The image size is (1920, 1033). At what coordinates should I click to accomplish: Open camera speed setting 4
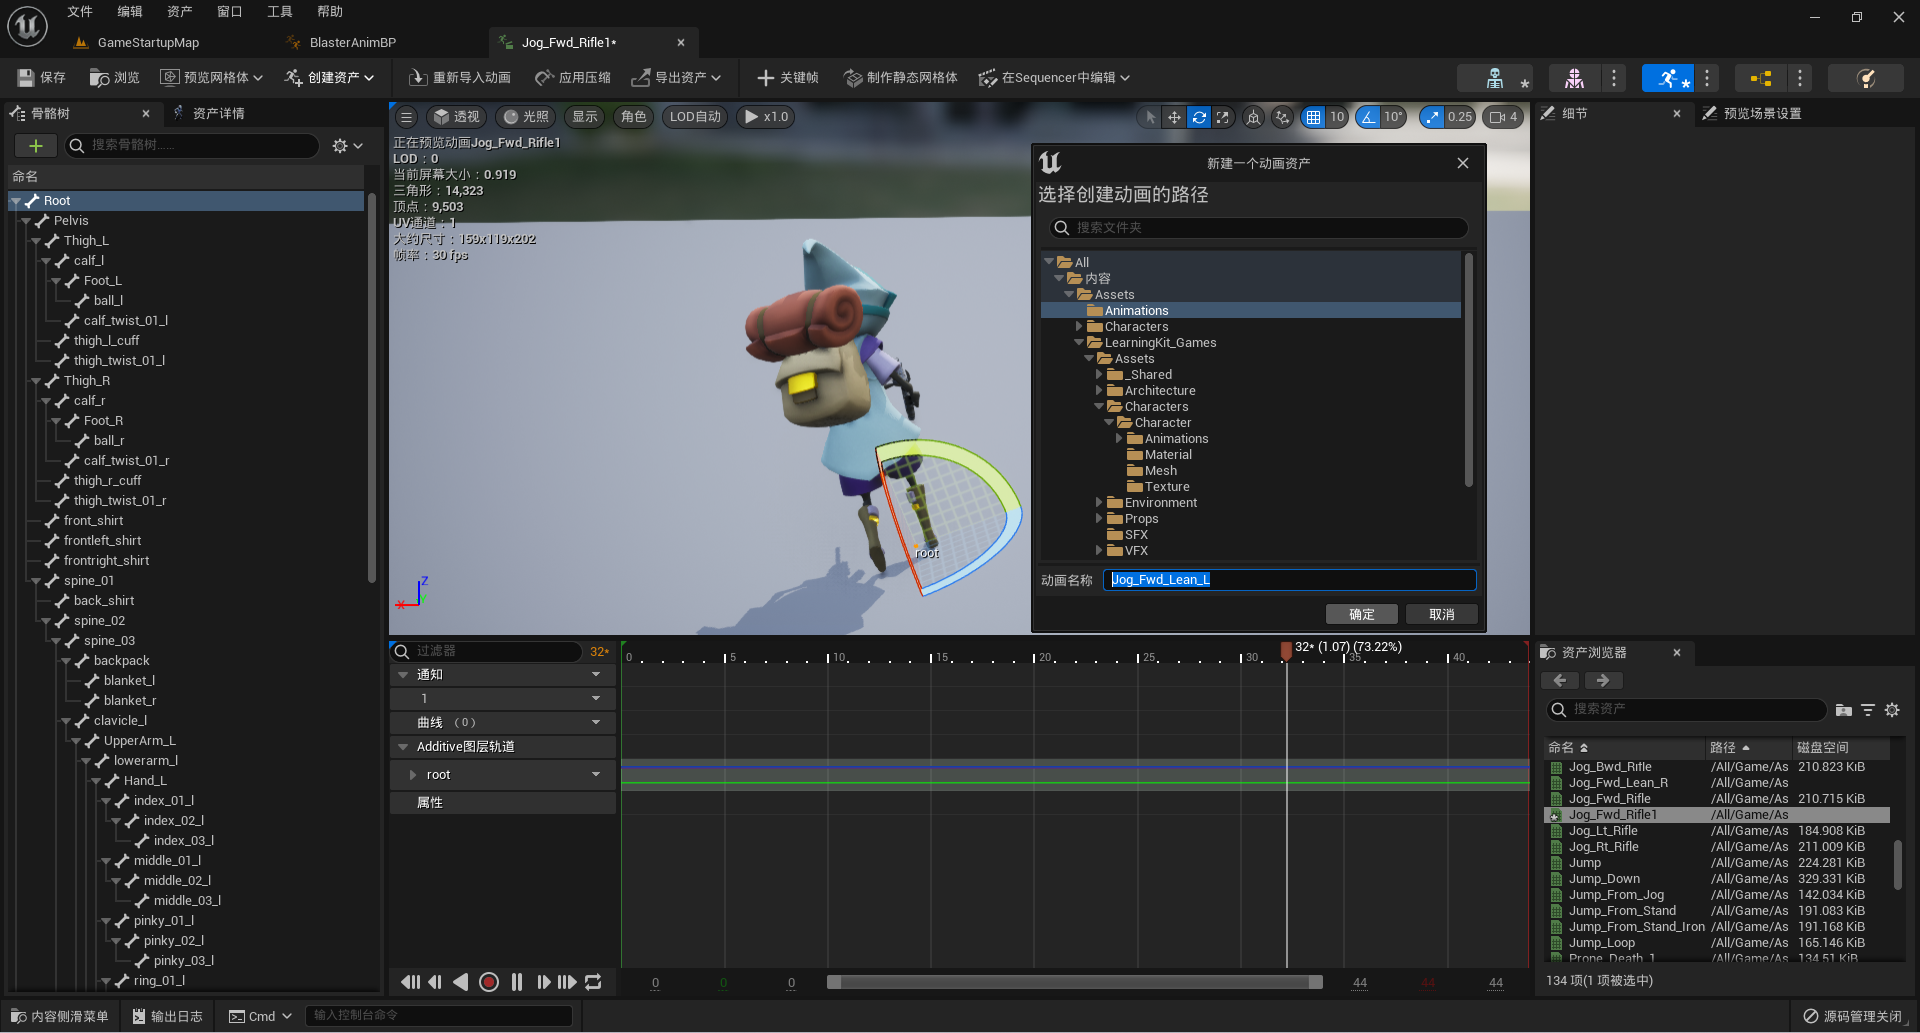point(1504,117)
